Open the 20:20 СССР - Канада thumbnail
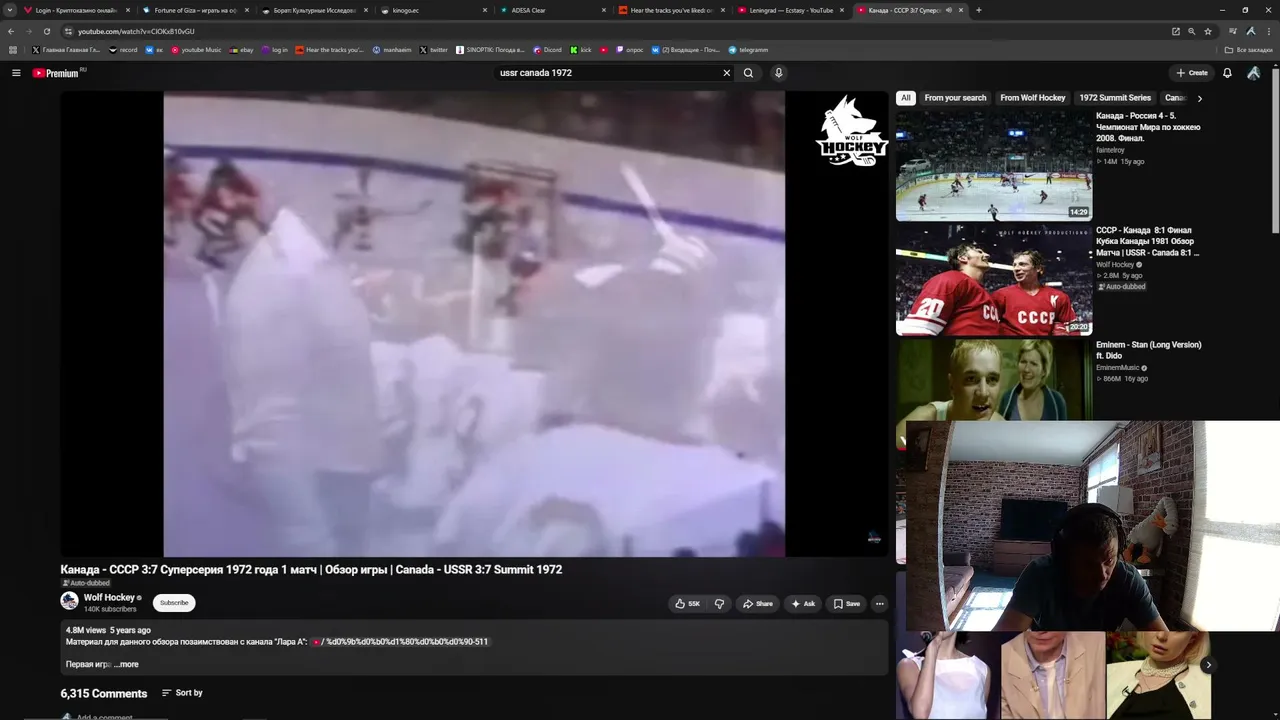The height and width of the screenshot is (720, 1280). point(994,280)
